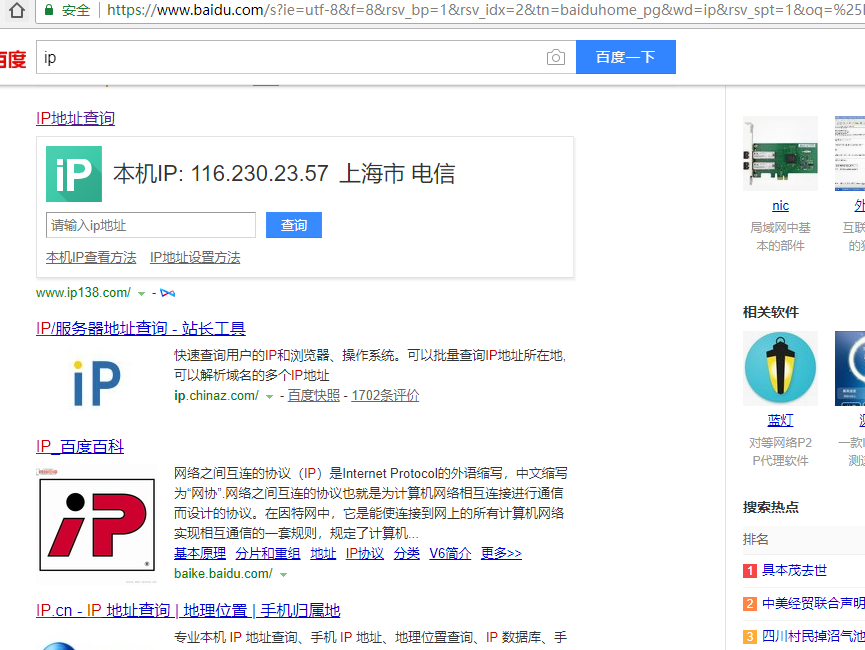Click the camera icon in the search box
Screen dimensions: 865x650
pos(555,57)
